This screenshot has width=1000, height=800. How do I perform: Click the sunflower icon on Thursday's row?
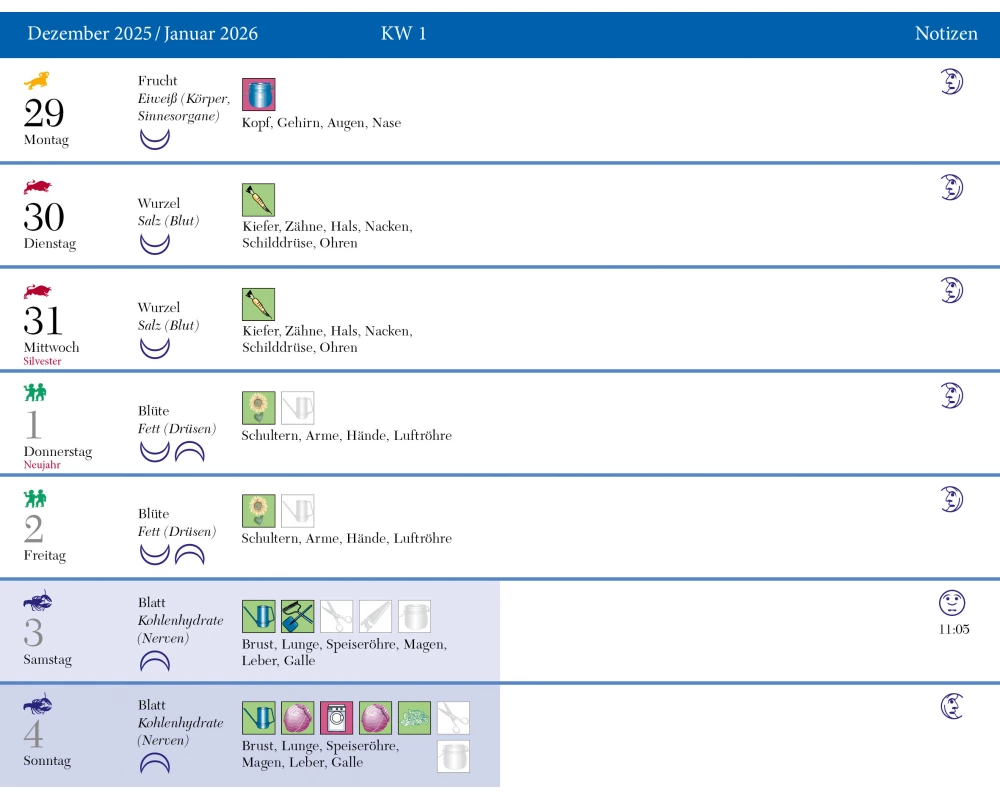tap(258, 408)
